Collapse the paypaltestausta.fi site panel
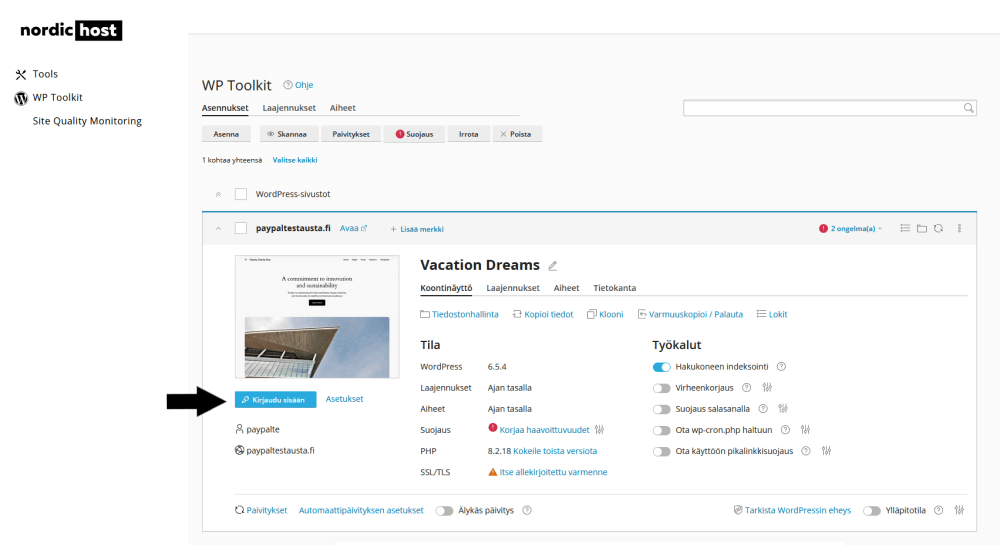Viewport: 1000px width, 545px height. (218, 228)
